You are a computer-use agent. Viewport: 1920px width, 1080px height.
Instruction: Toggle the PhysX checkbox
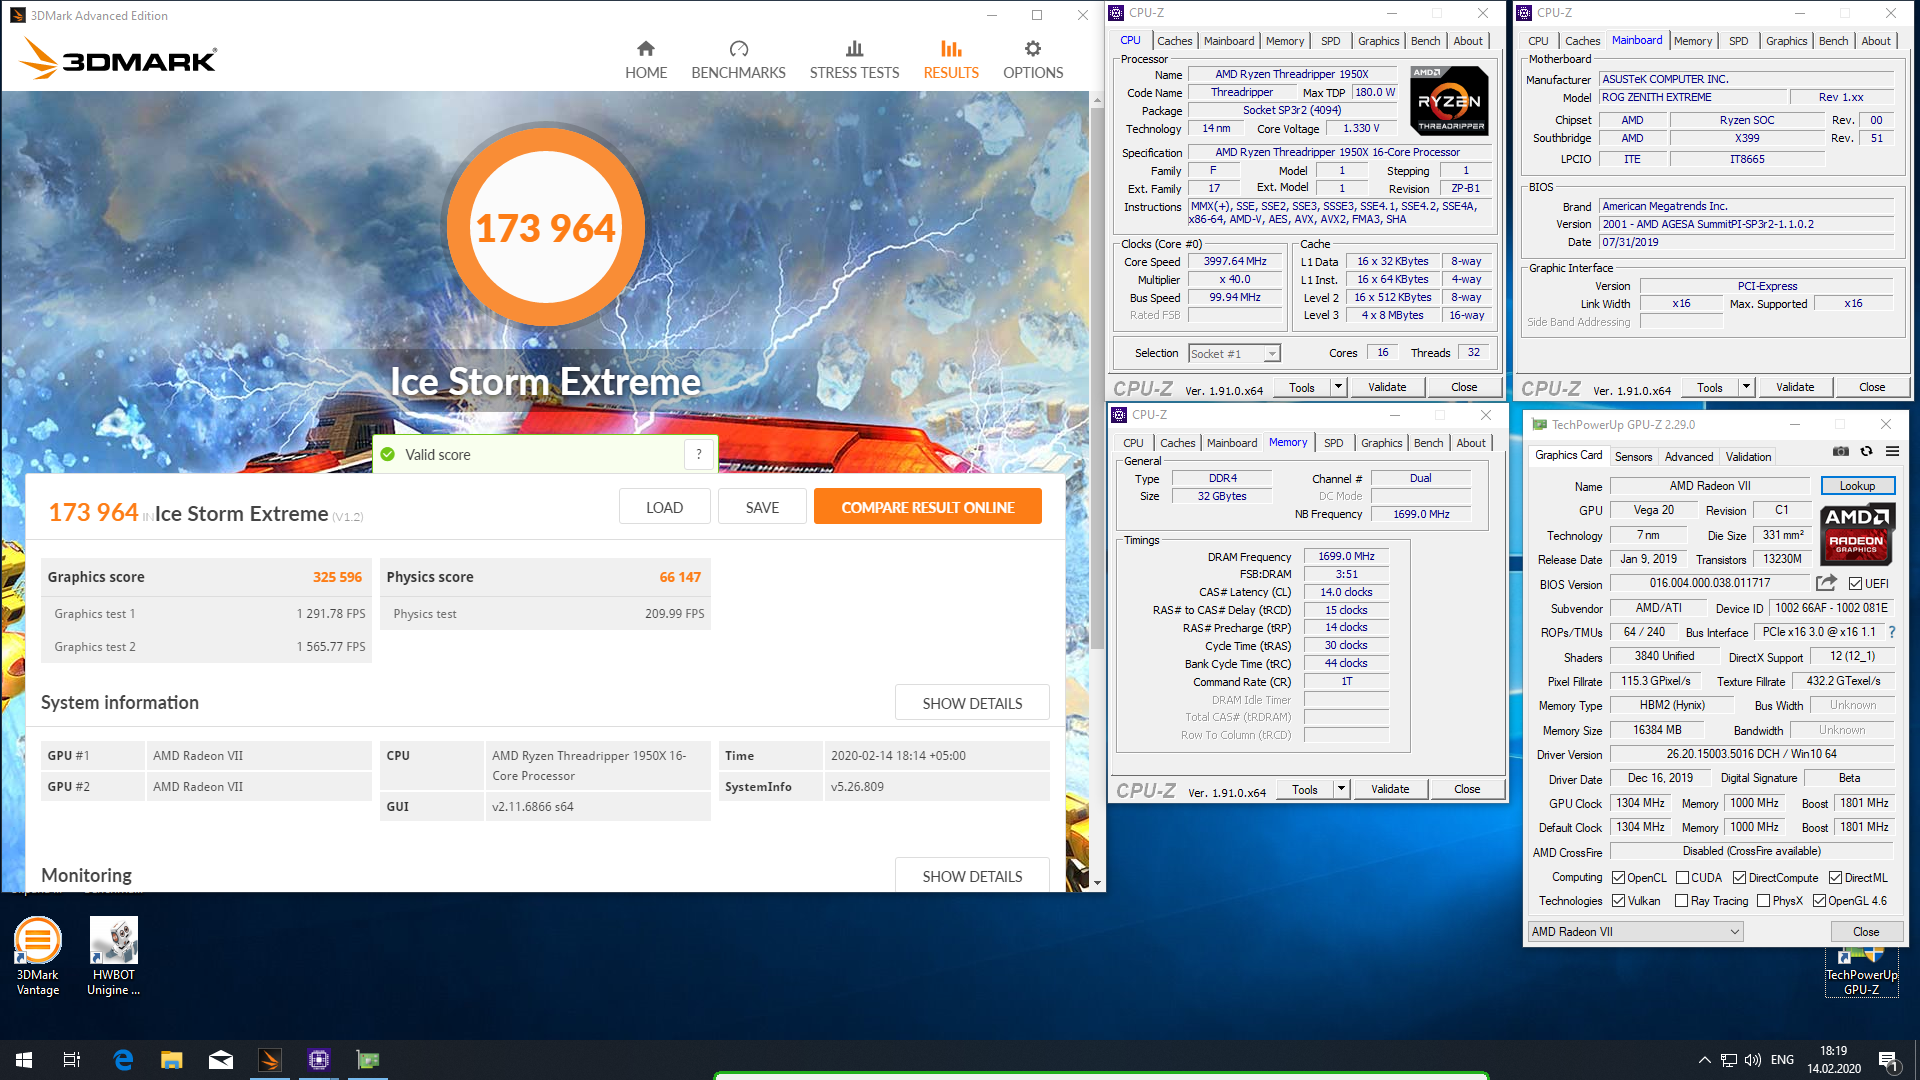(1763, 901)
